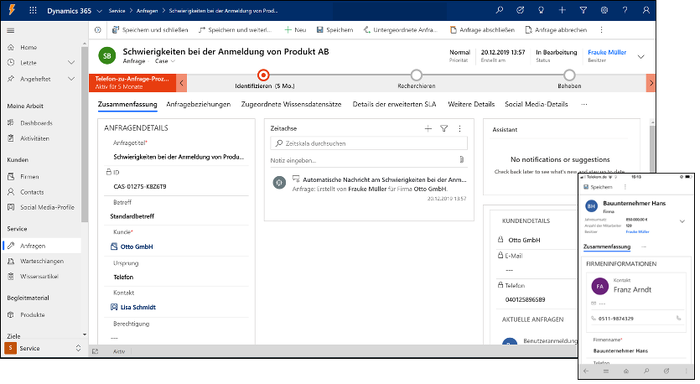This screenshot has height=384, width=700.
Task: Switch to the Social Media-Details tab
Action: pyautogui.click(x=536, y=104)
